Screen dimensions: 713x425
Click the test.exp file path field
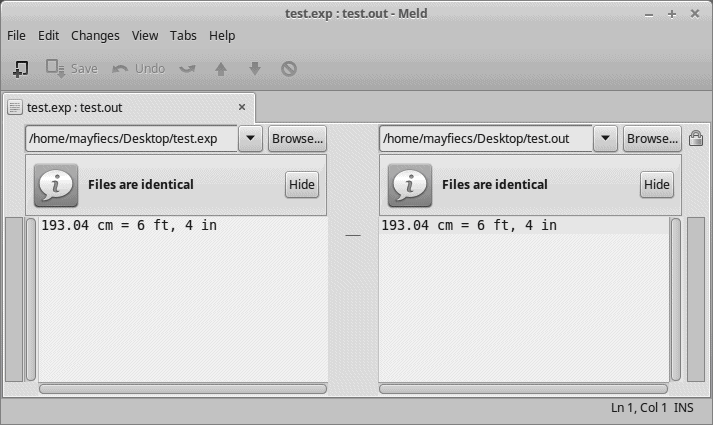(132, 138)
